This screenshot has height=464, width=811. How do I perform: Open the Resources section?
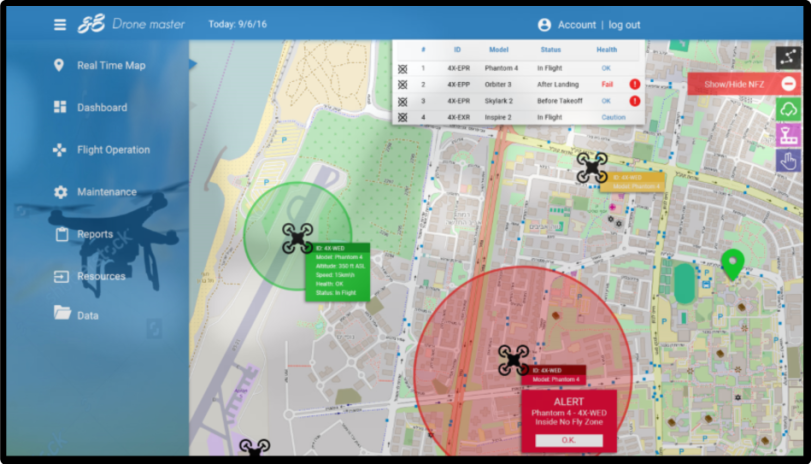(x=101, y=276)
